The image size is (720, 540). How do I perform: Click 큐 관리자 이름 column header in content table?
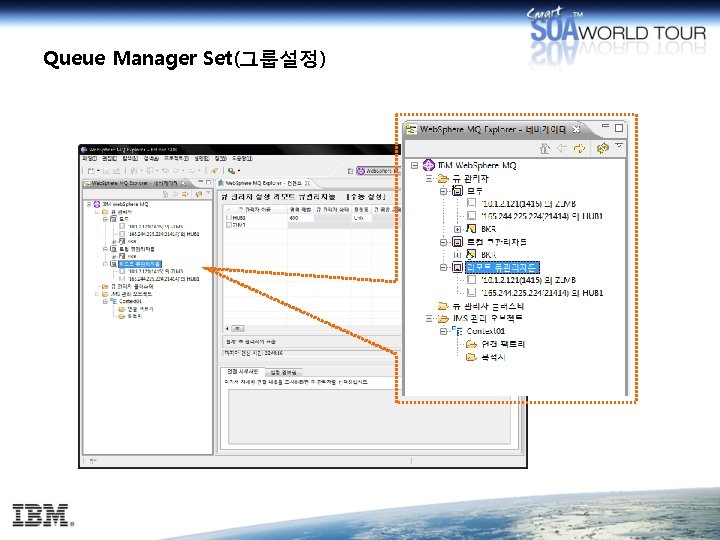point(255,209)
